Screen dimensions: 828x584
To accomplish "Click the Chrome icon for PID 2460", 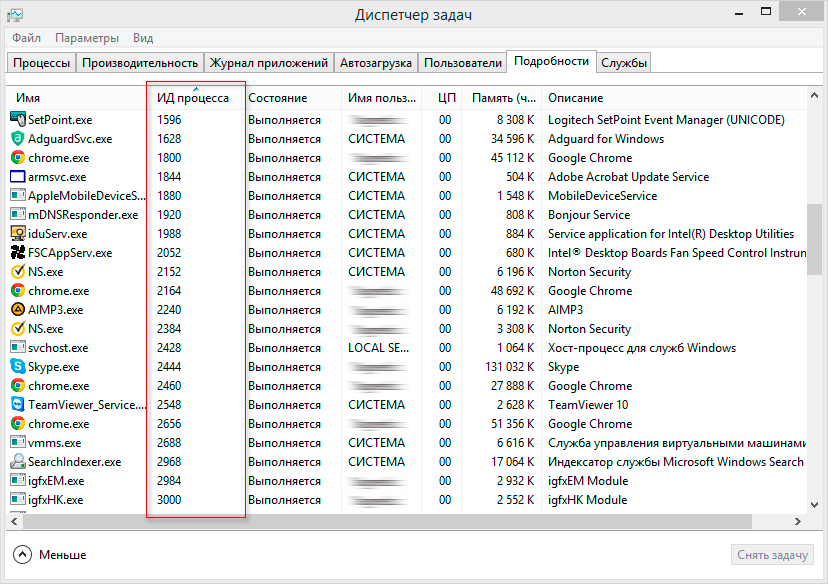I will coord(18,385).
